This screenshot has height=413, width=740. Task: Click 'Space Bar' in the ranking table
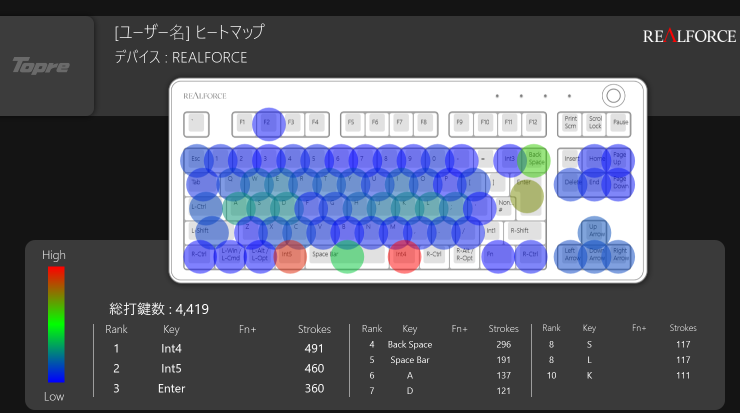point(410,360)
